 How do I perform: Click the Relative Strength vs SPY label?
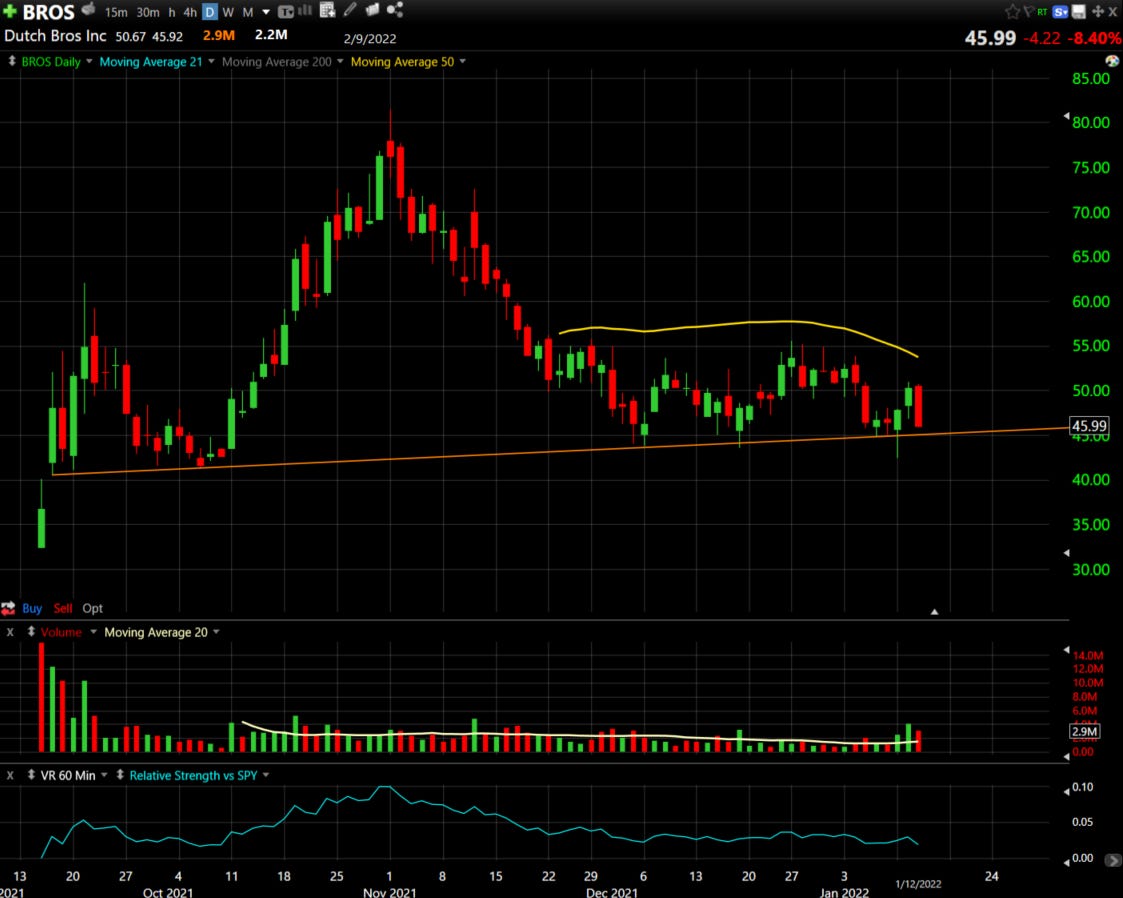(193, 776)
